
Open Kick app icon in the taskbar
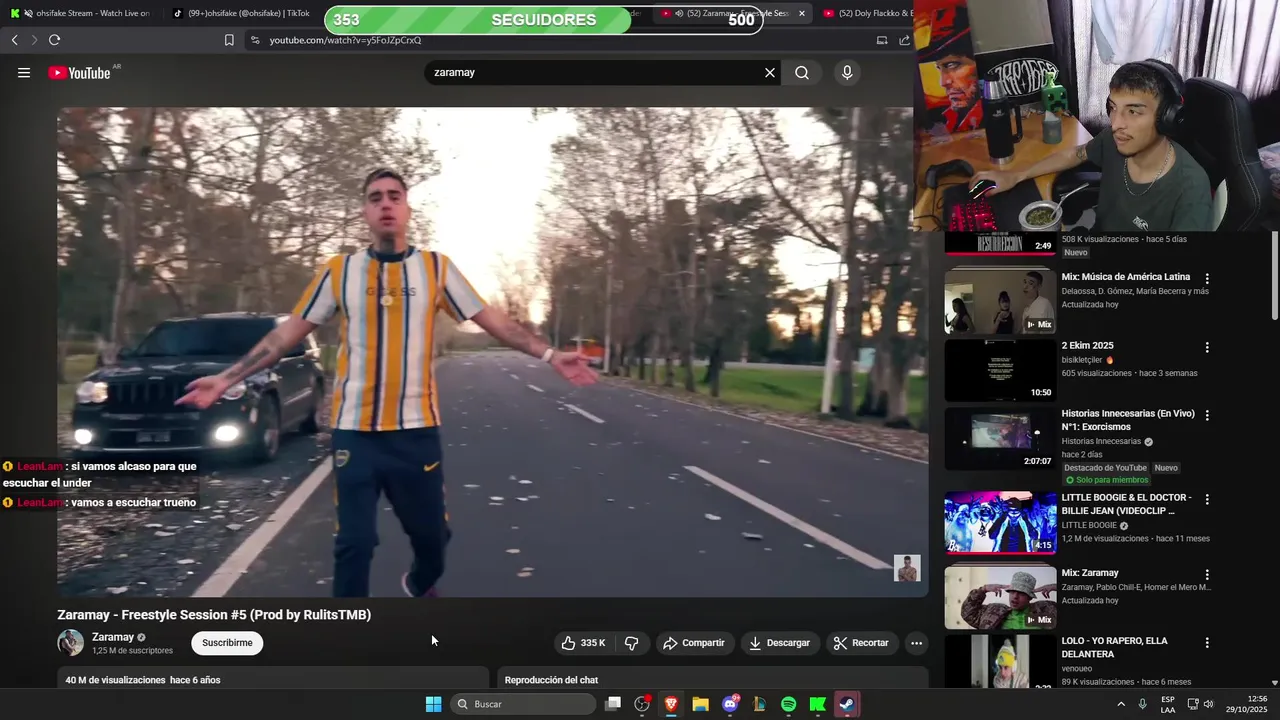817,704
